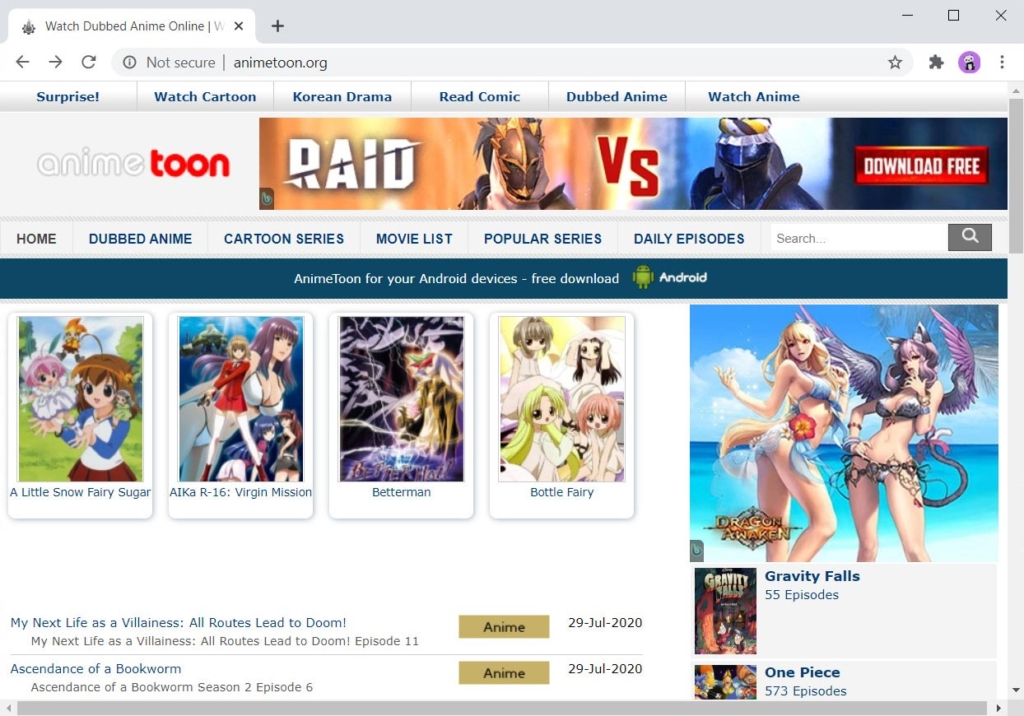Click the green Android robot icon
This screenshot has width=1024, height=716.
[x=643, y=277]
